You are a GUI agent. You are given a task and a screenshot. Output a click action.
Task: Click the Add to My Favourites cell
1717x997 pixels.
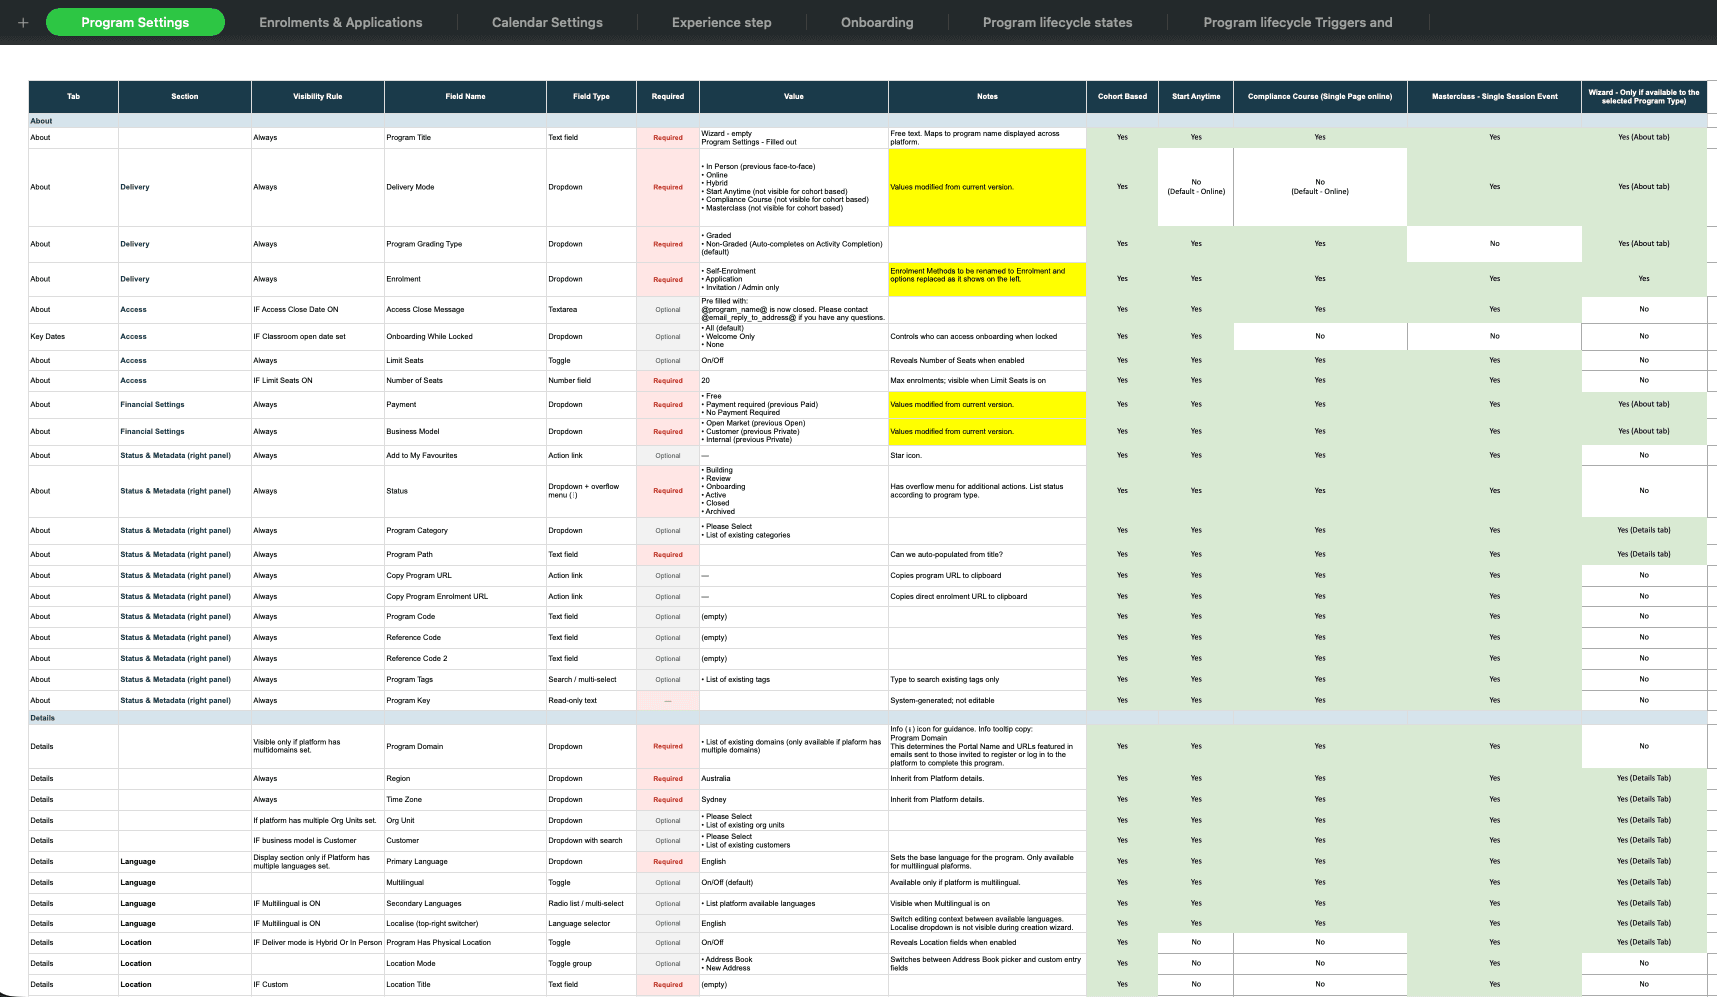pyautogui.click(x=465, y=456)
